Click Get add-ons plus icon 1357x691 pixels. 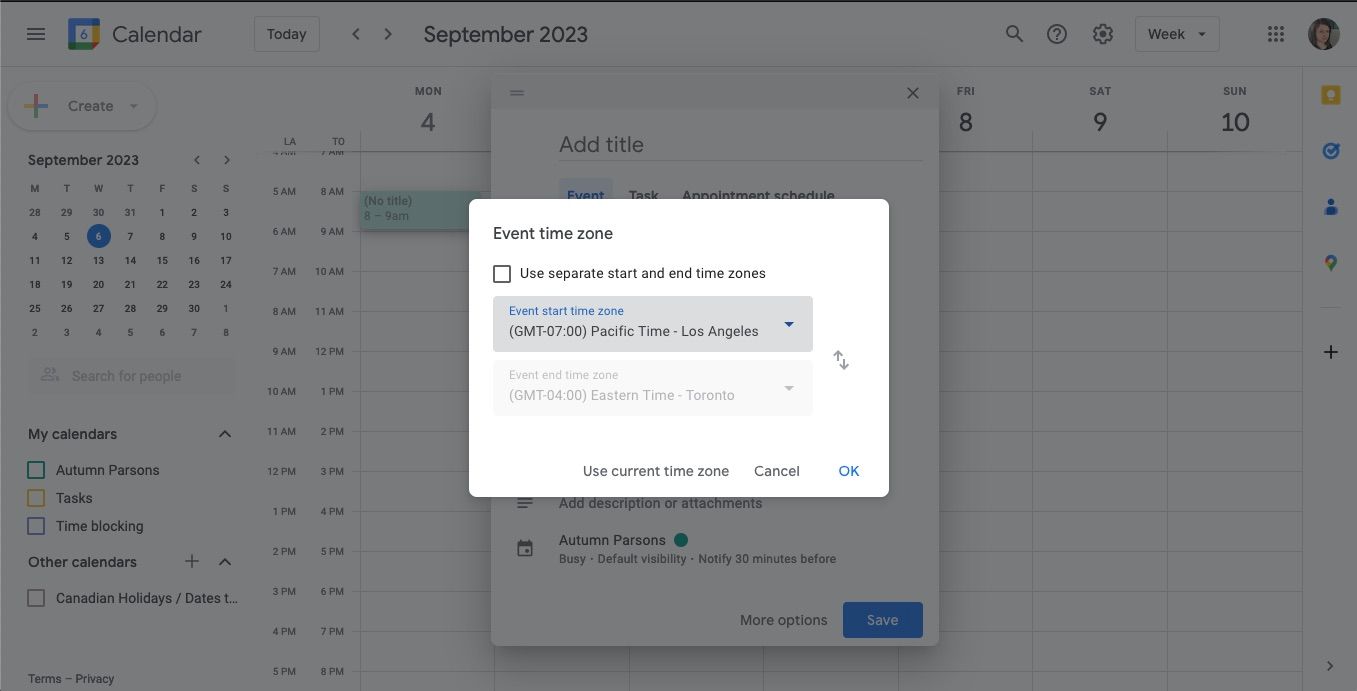1330,352
